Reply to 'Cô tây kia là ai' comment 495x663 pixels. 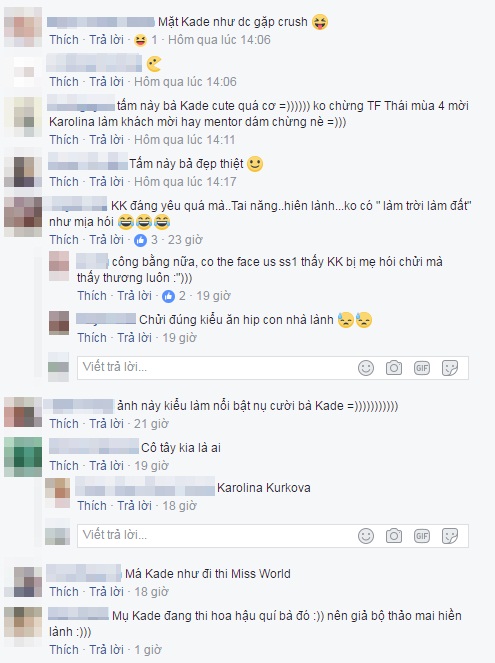click(107, 466)
